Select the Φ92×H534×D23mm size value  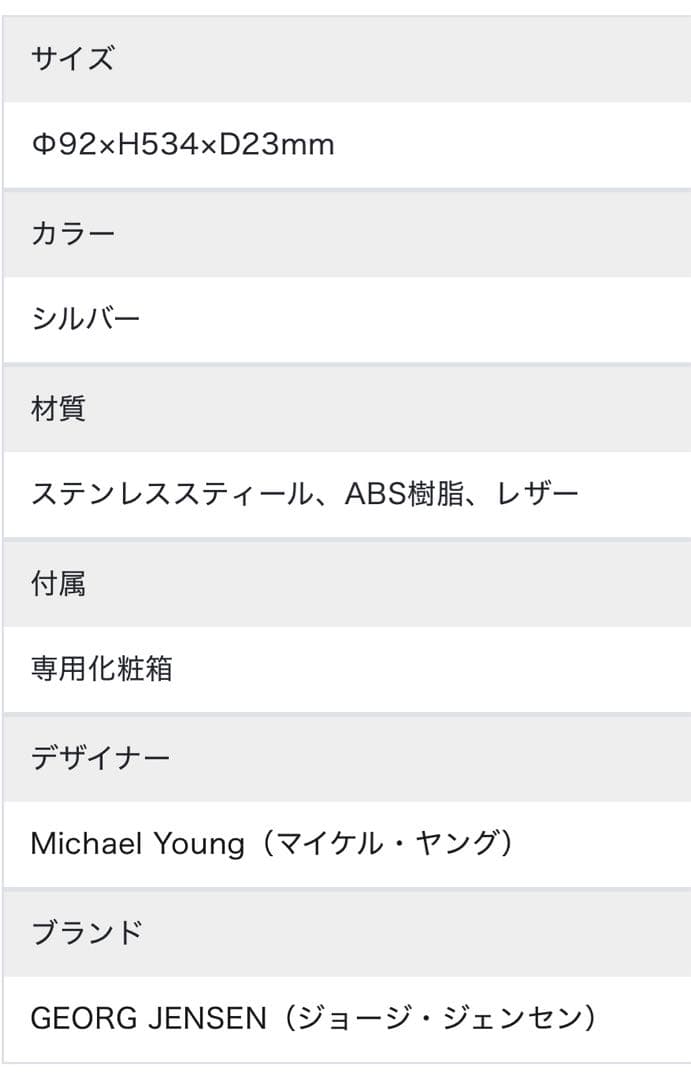click(x=182, y=146)
